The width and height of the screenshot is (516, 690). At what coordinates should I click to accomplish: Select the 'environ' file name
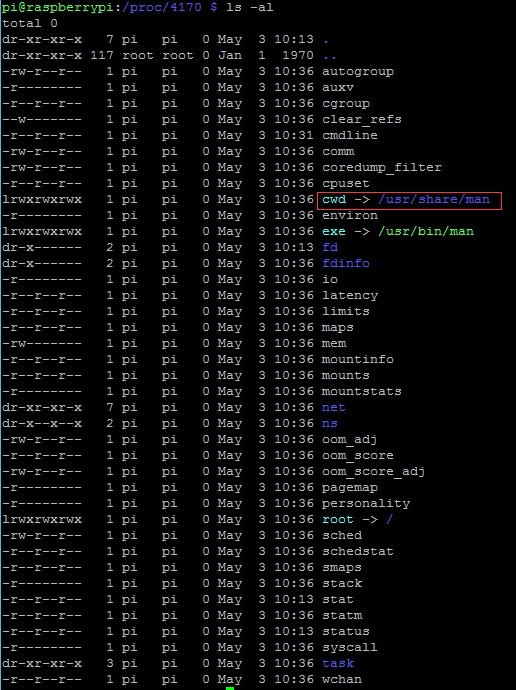[350, 216]
